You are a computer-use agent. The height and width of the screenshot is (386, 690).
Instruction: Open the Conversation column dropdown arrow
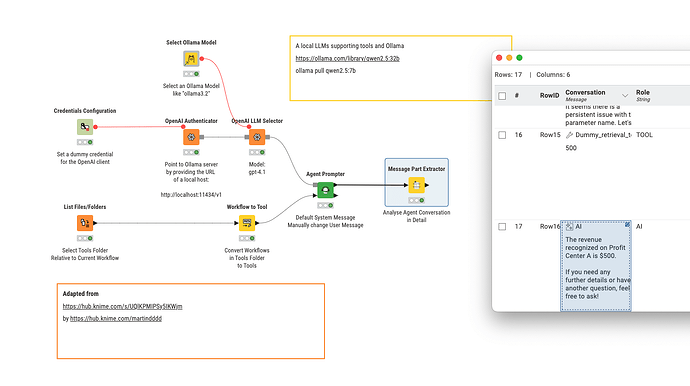coord(625,96)
